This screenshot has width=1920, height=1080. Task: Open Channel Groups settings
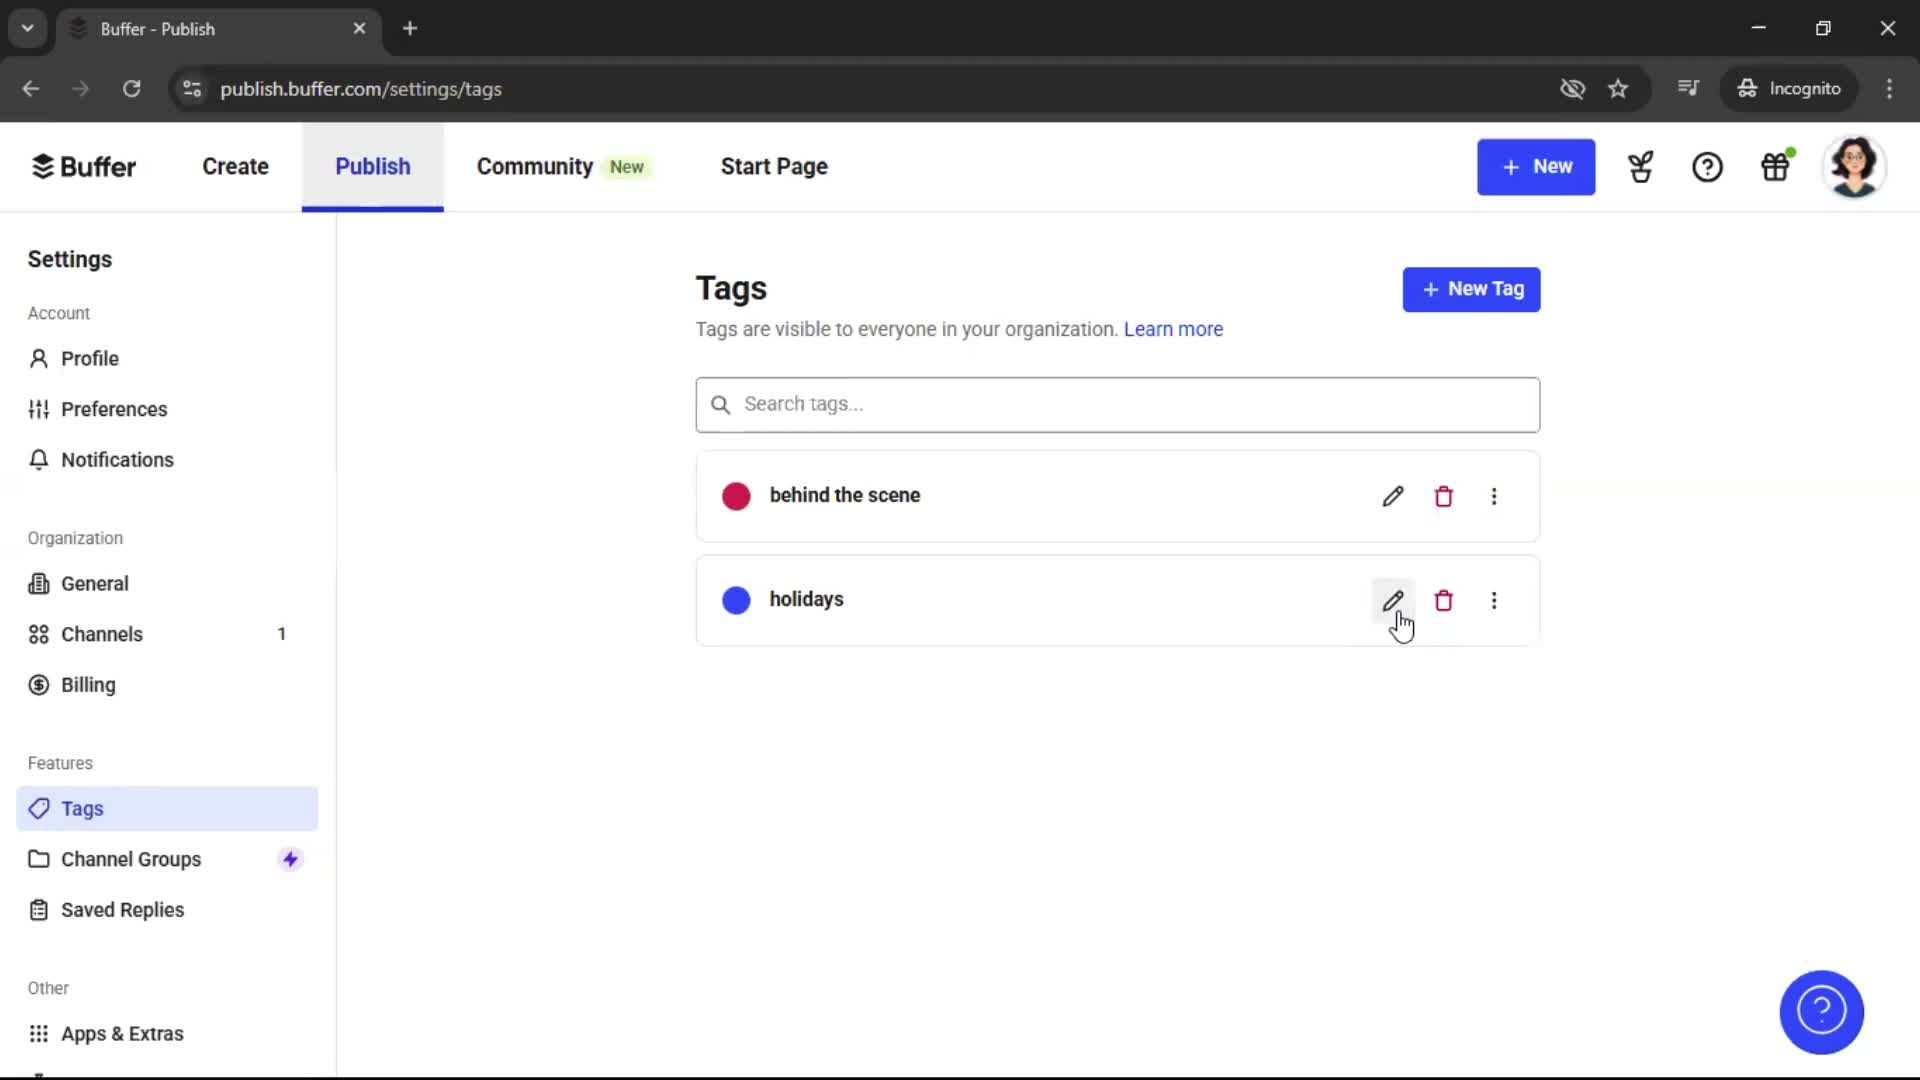(x=131, y=858)
